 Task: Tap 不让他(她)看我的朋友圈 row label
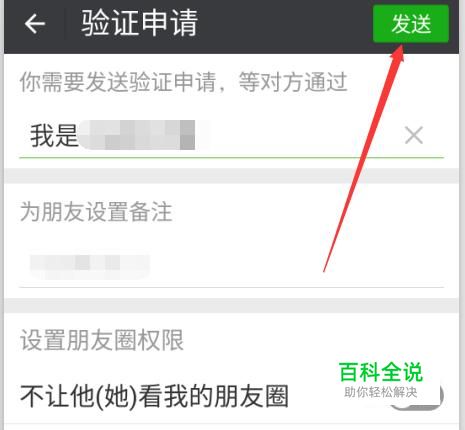tap(154, 396)
